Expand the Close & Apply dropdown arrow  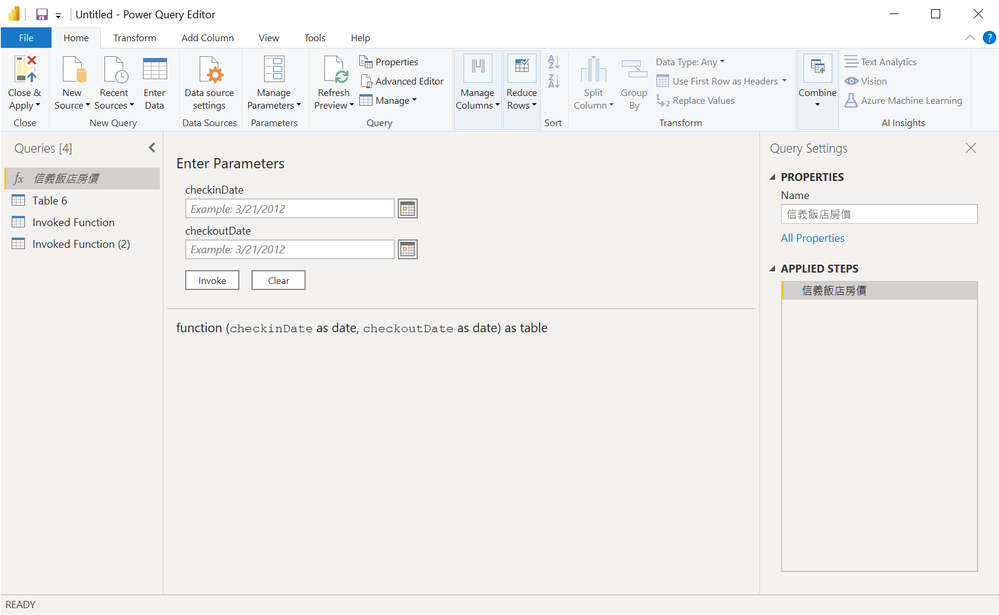38,105
